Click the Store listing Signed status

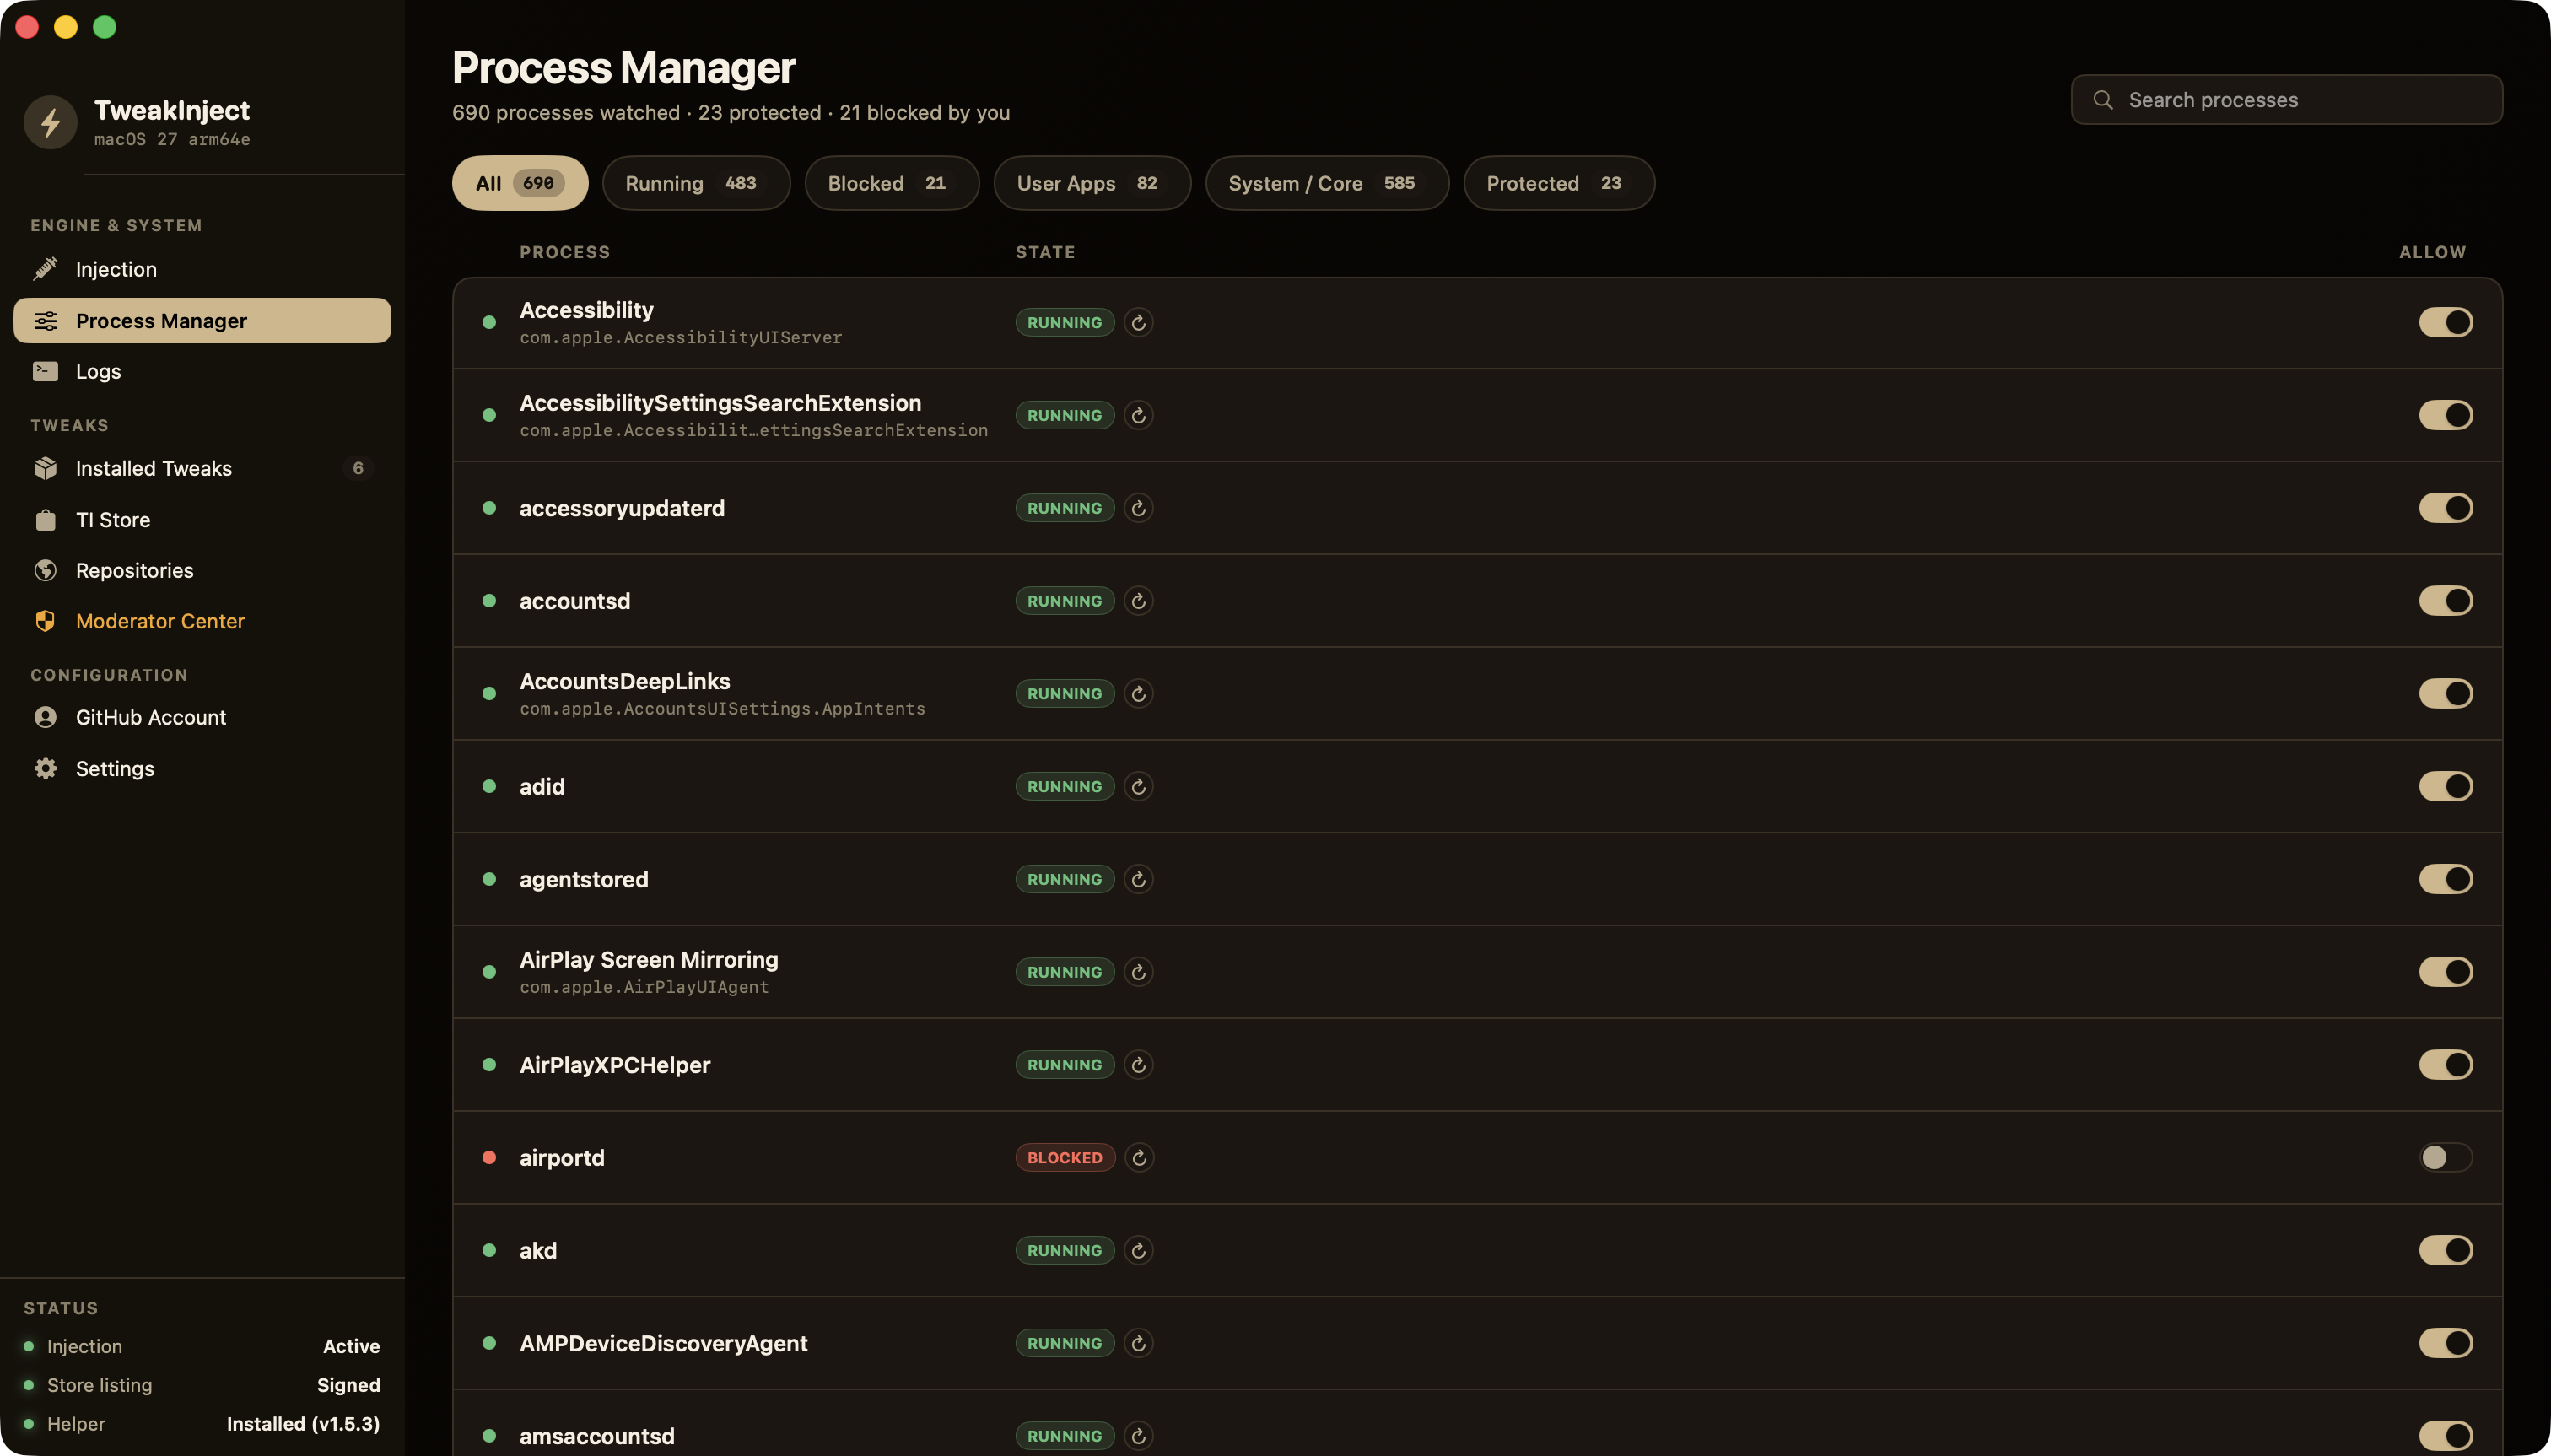coord(202,1385)
